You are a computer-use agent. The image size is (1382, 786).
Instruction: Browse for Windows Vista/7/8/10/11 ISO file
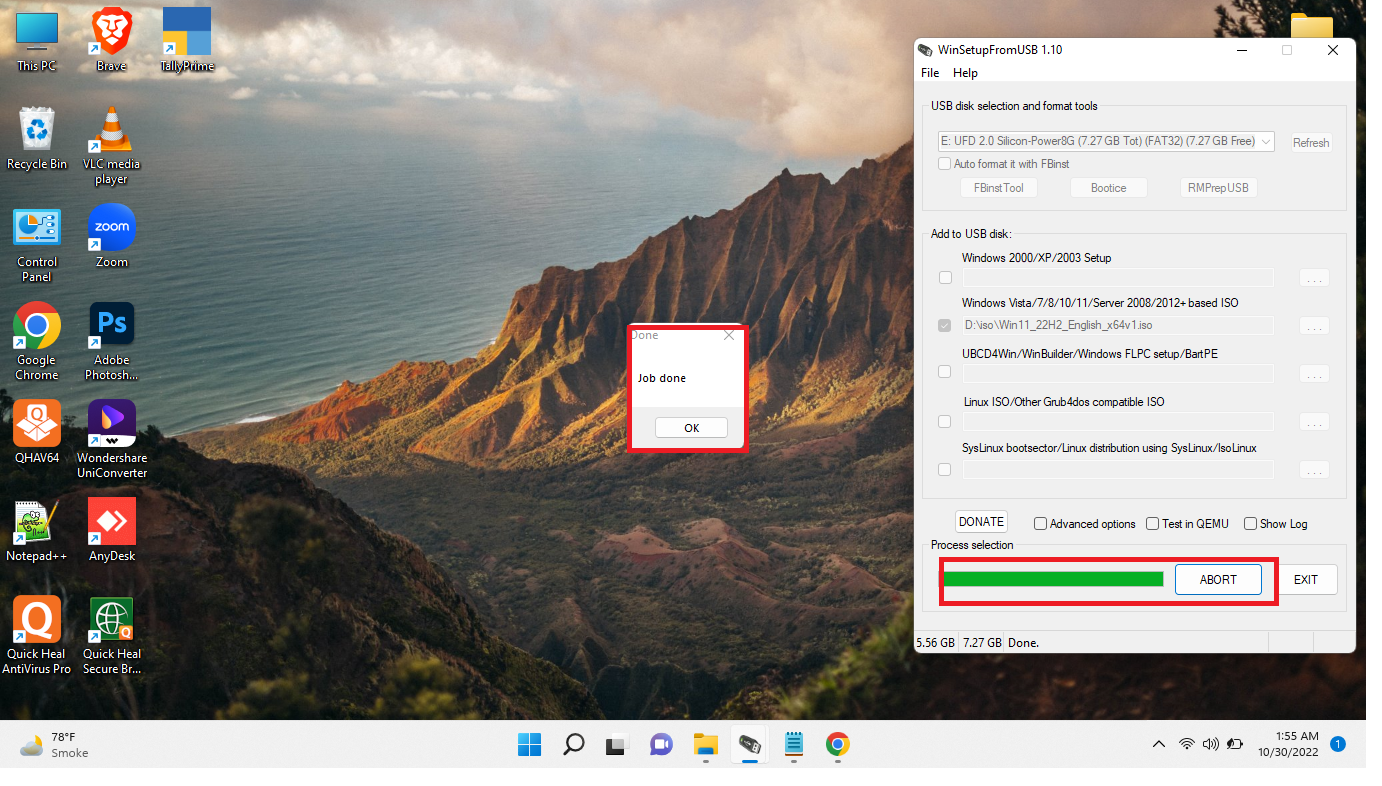(1314, 326)
